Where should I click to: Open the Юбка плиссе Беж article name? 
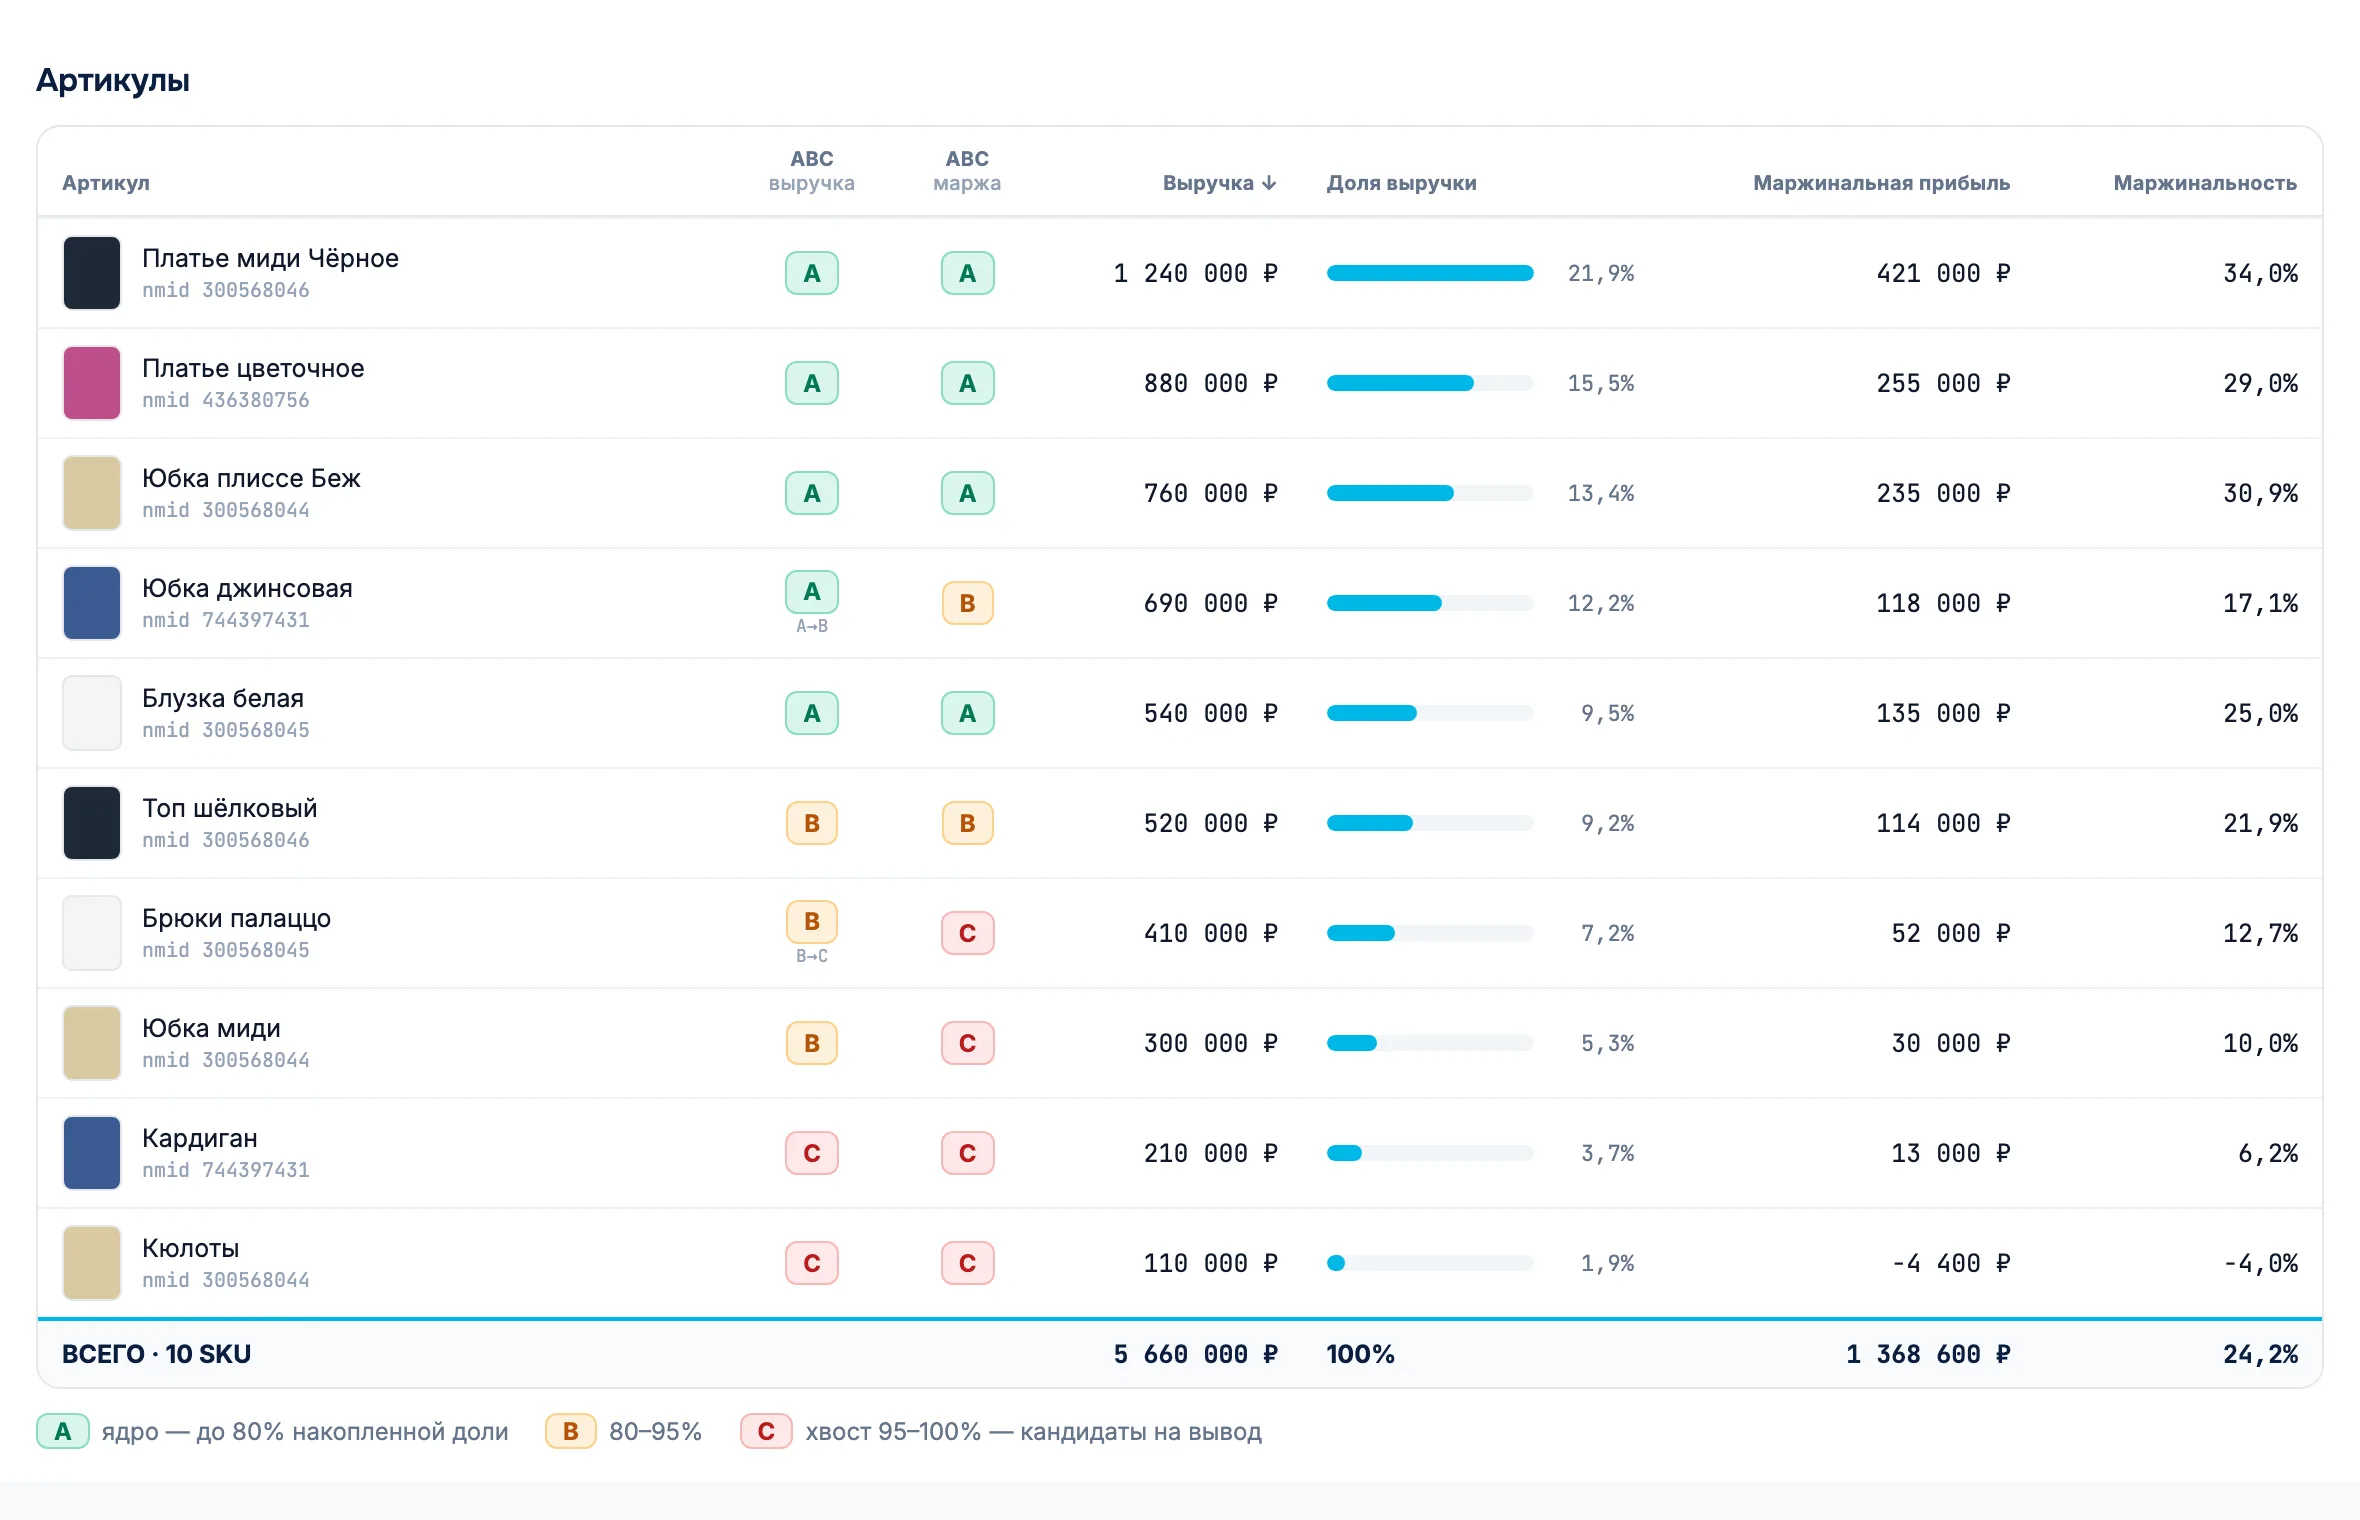tap(251, 478)
